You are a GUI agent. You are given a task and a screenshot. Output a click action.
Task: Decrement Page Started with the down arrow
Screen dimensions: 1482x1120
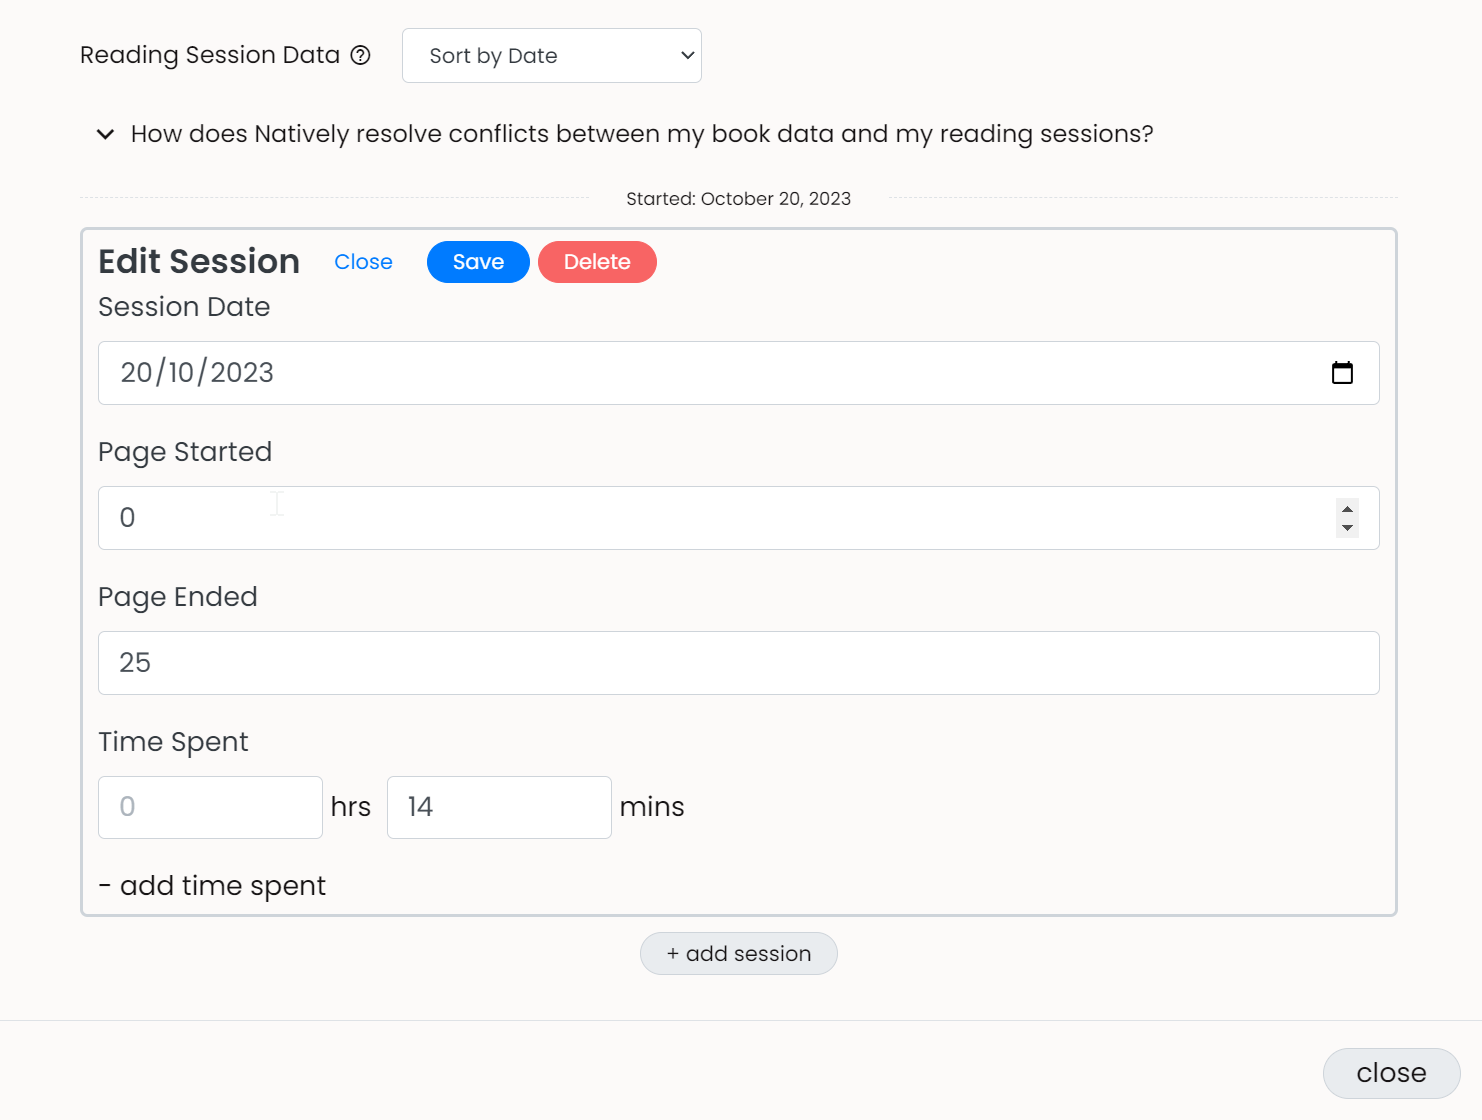pyautogui.click(x=1347, y=528)
